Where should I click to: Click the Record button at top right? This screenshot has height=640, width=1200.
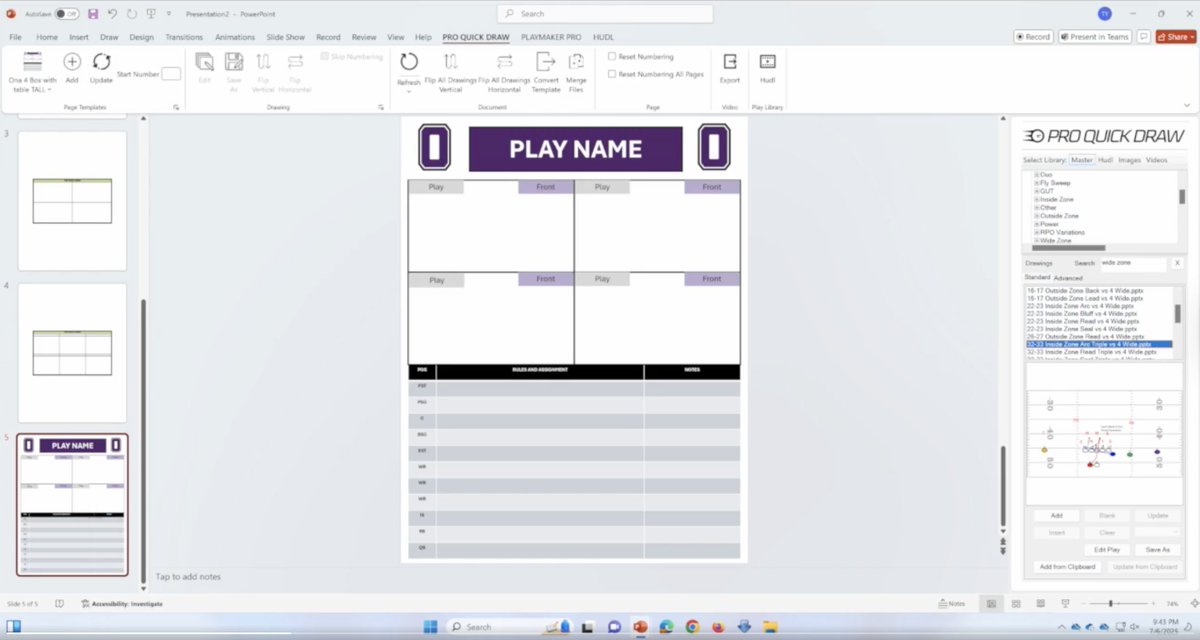pyautogui.click(x=1034, y=37)
